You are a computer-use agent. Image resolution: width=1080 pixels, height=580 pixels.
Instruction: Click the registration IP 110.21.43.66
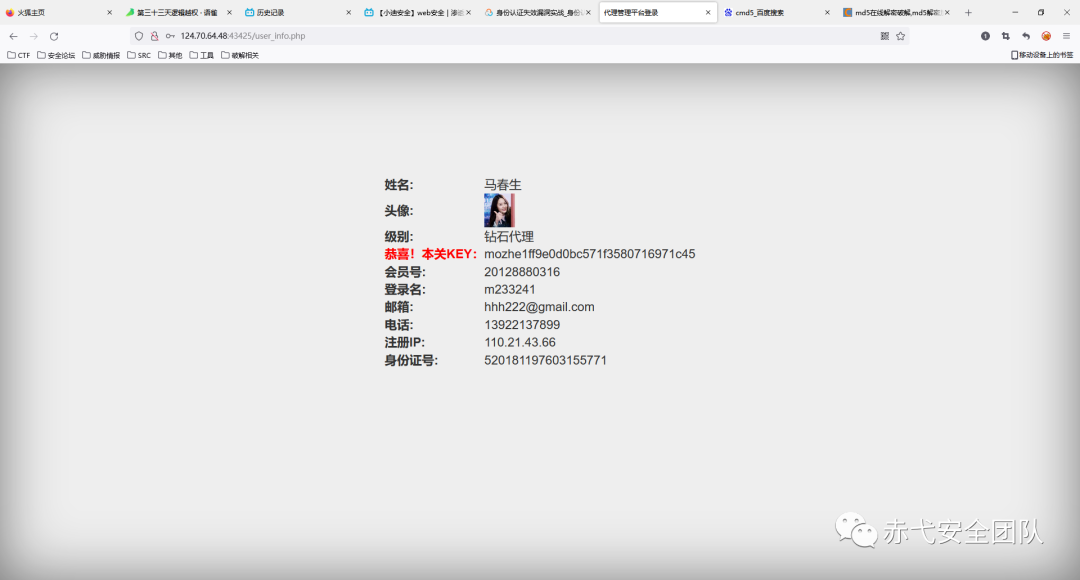(x=520, y=342)
